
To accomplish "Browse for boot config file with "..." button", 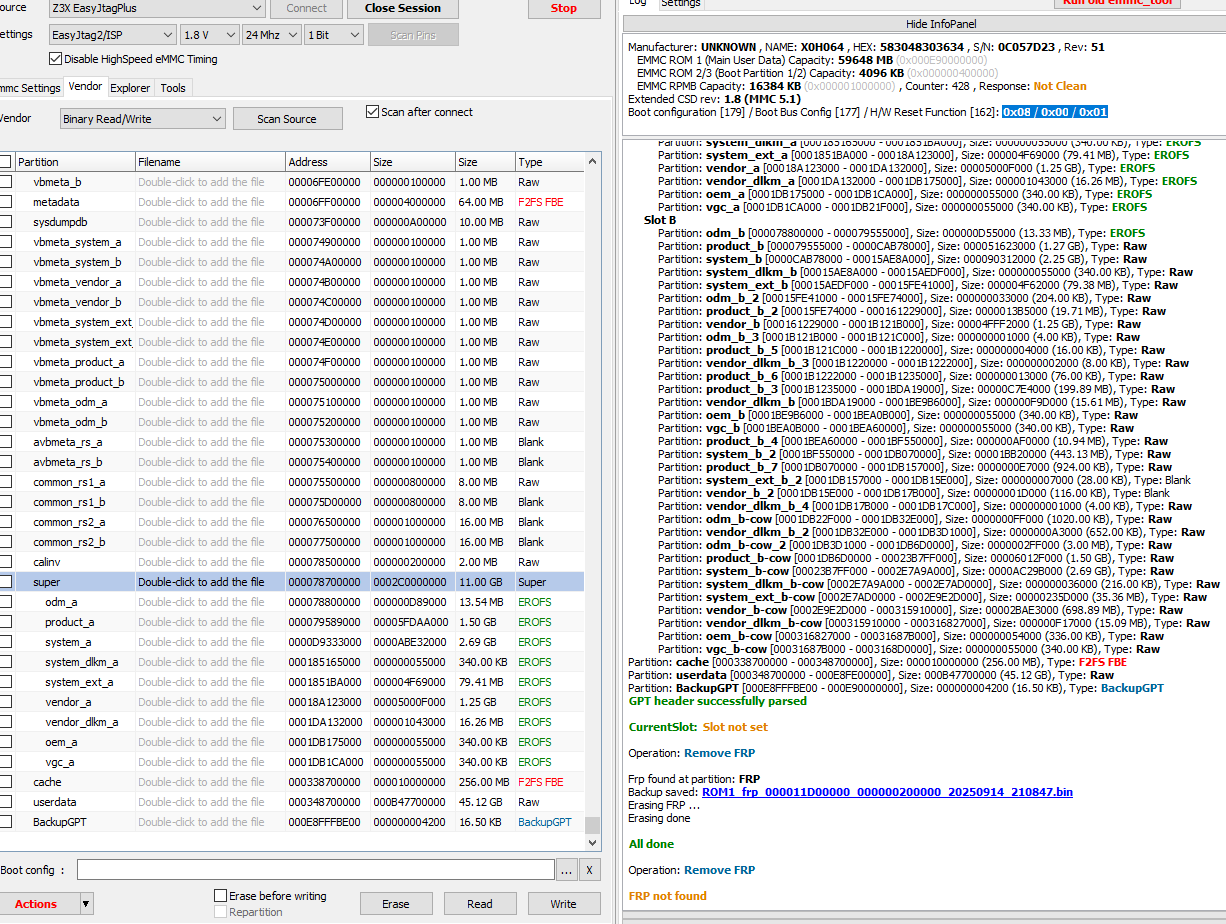I will coord(567,870).
